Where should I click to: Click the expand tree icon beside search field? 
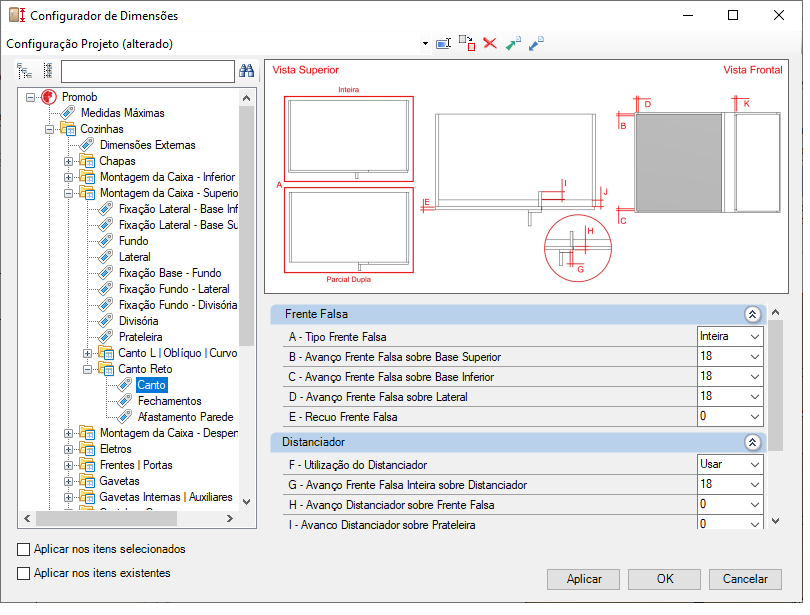click(x=24, y=71)
